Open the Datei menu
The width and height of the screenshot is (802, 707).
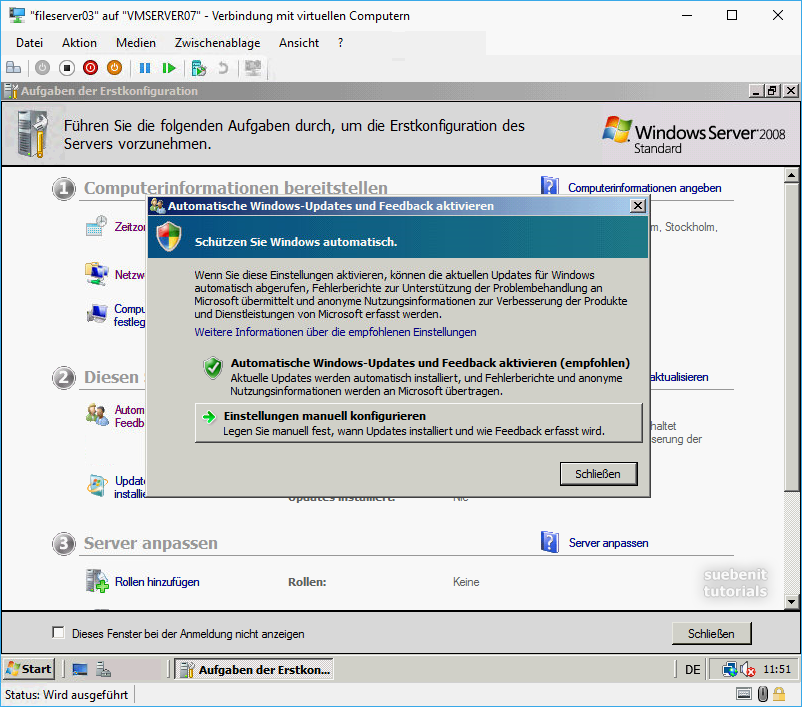click(x=29, y=43)
